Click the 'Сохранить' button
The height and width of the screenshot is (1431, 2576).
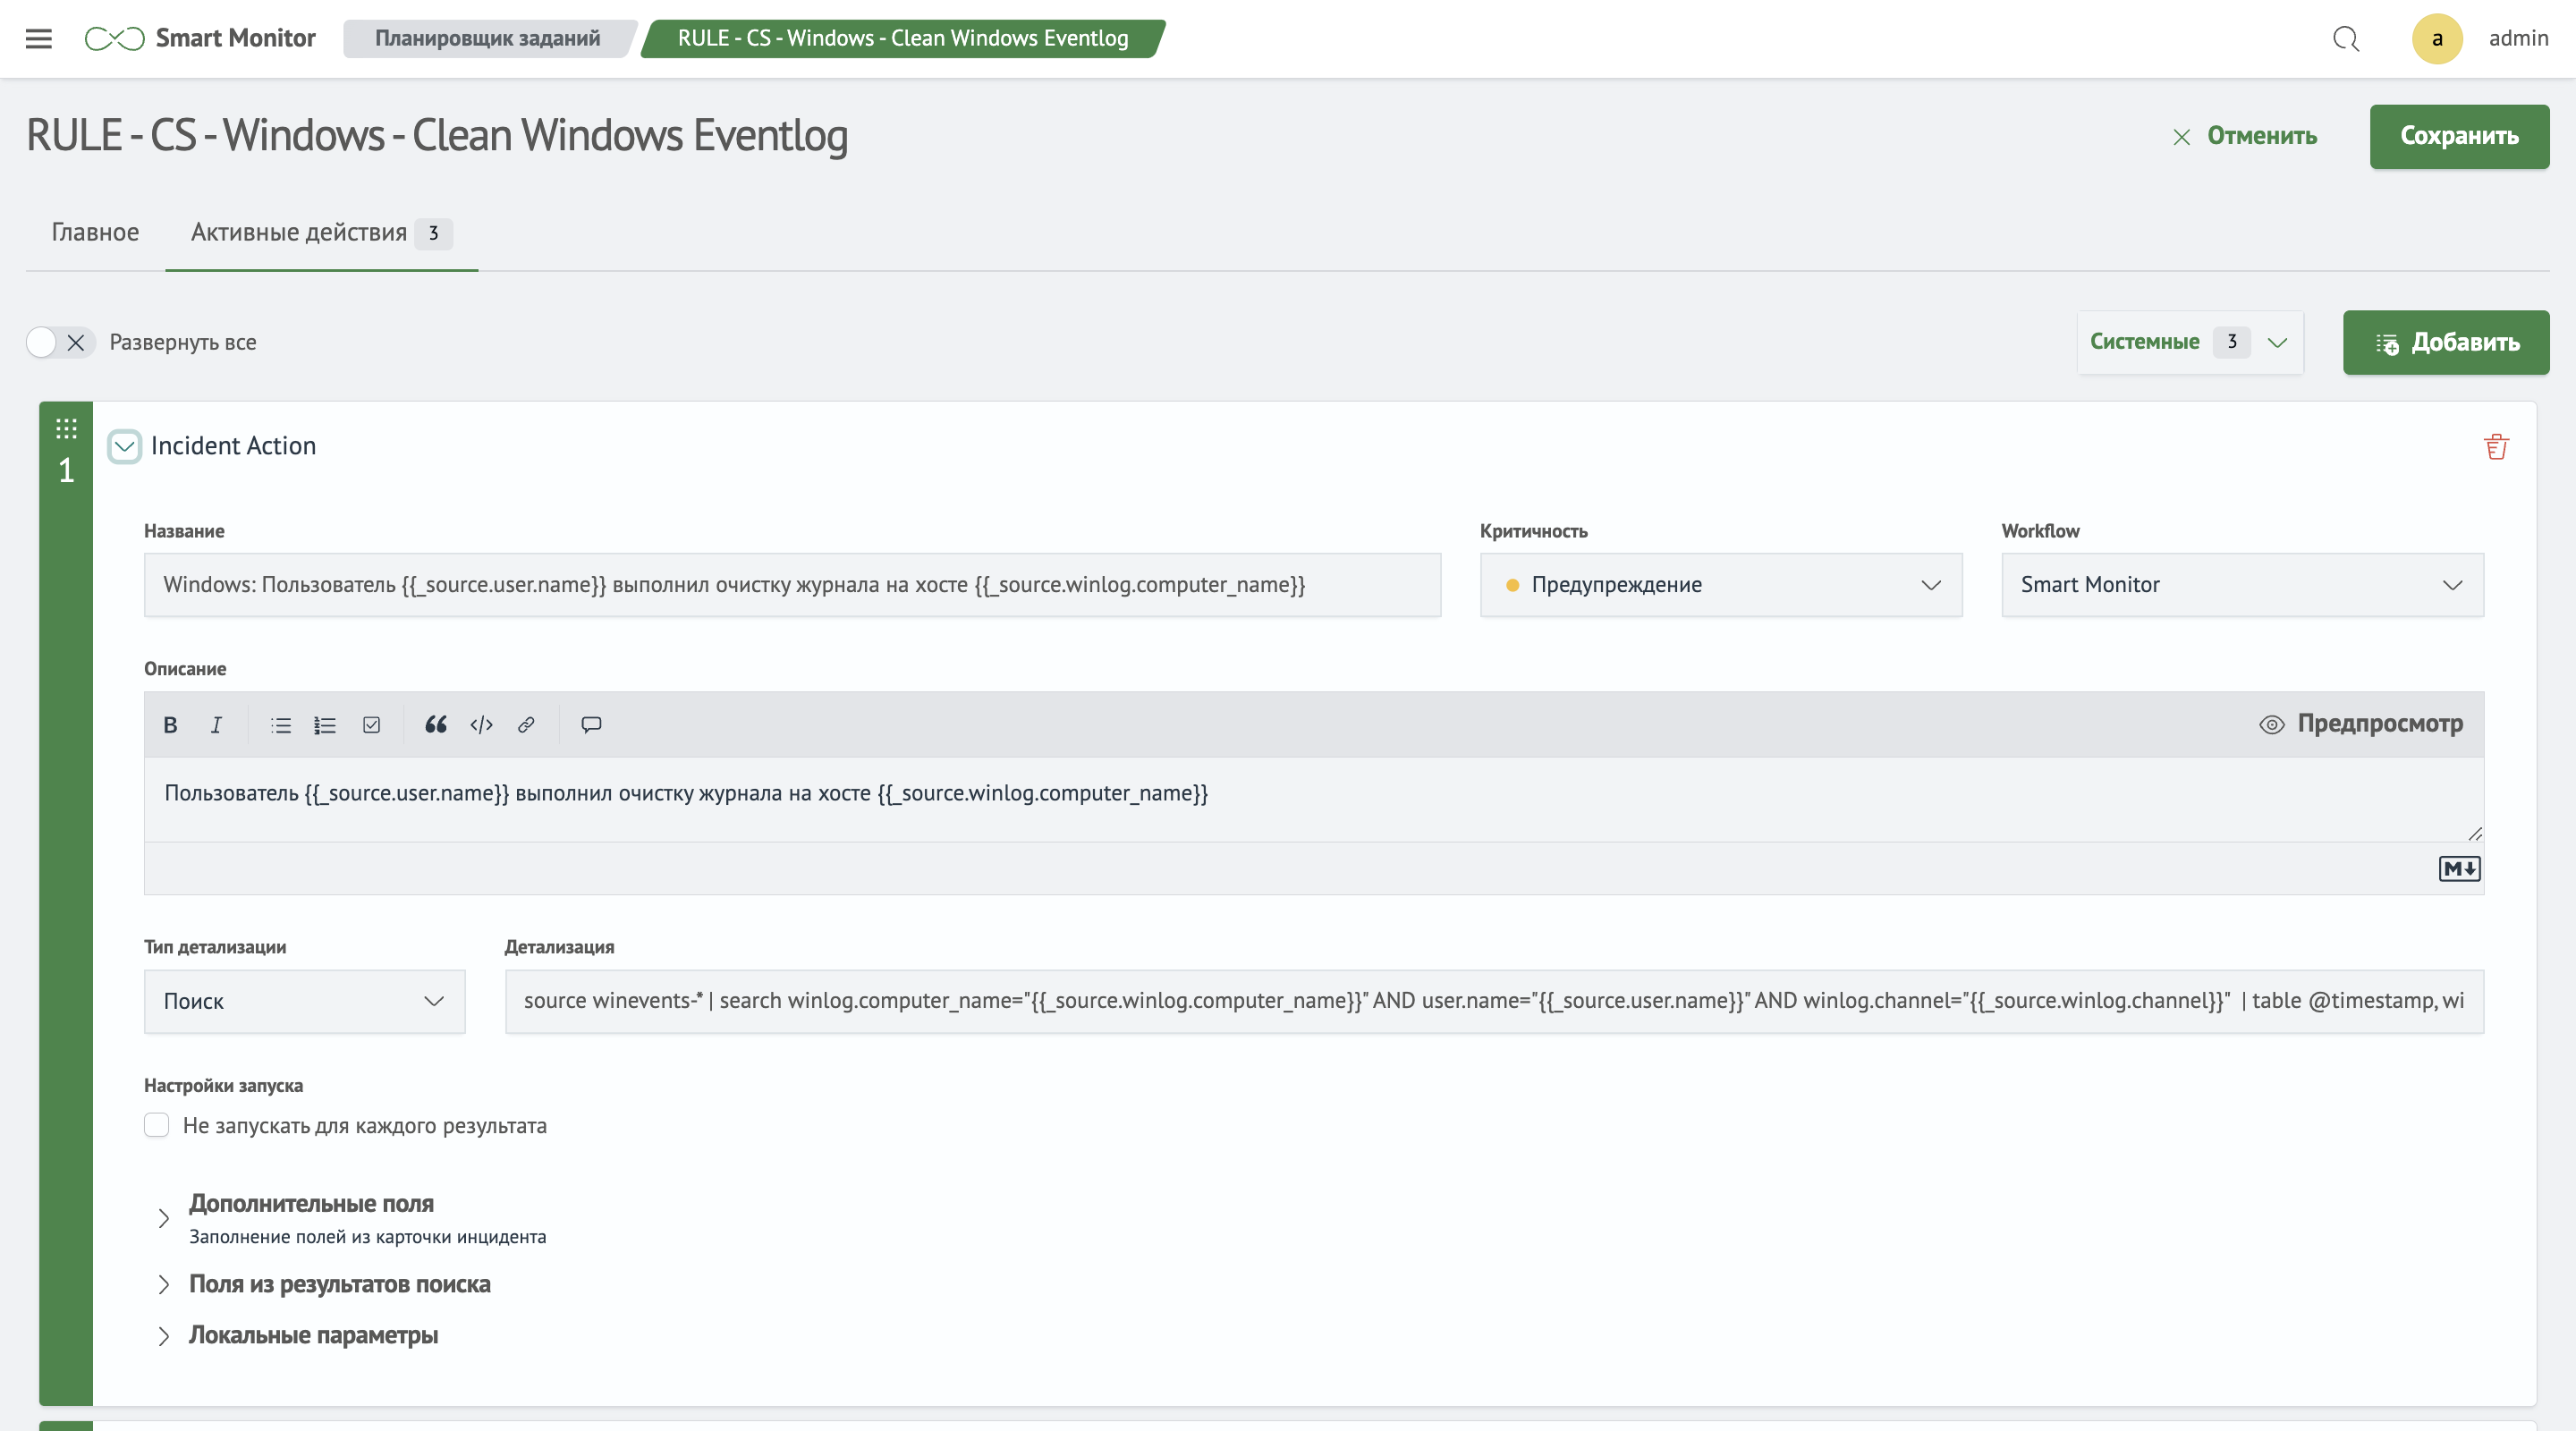point(2458,136)
